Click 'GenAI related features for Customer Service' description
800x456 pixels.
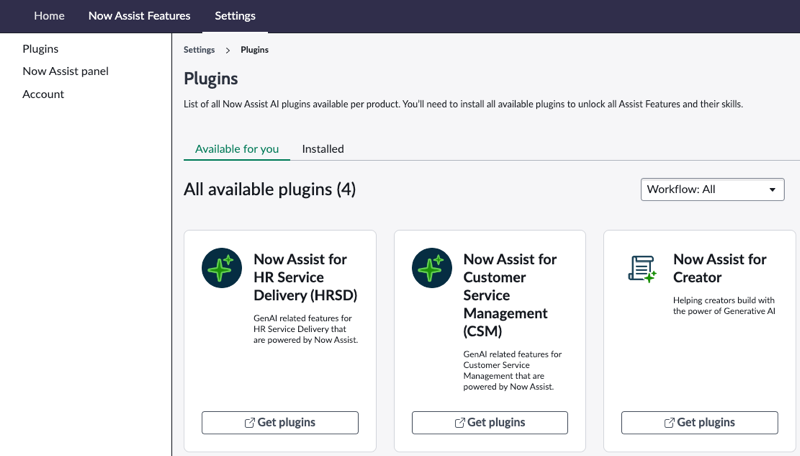coord(512,370)
